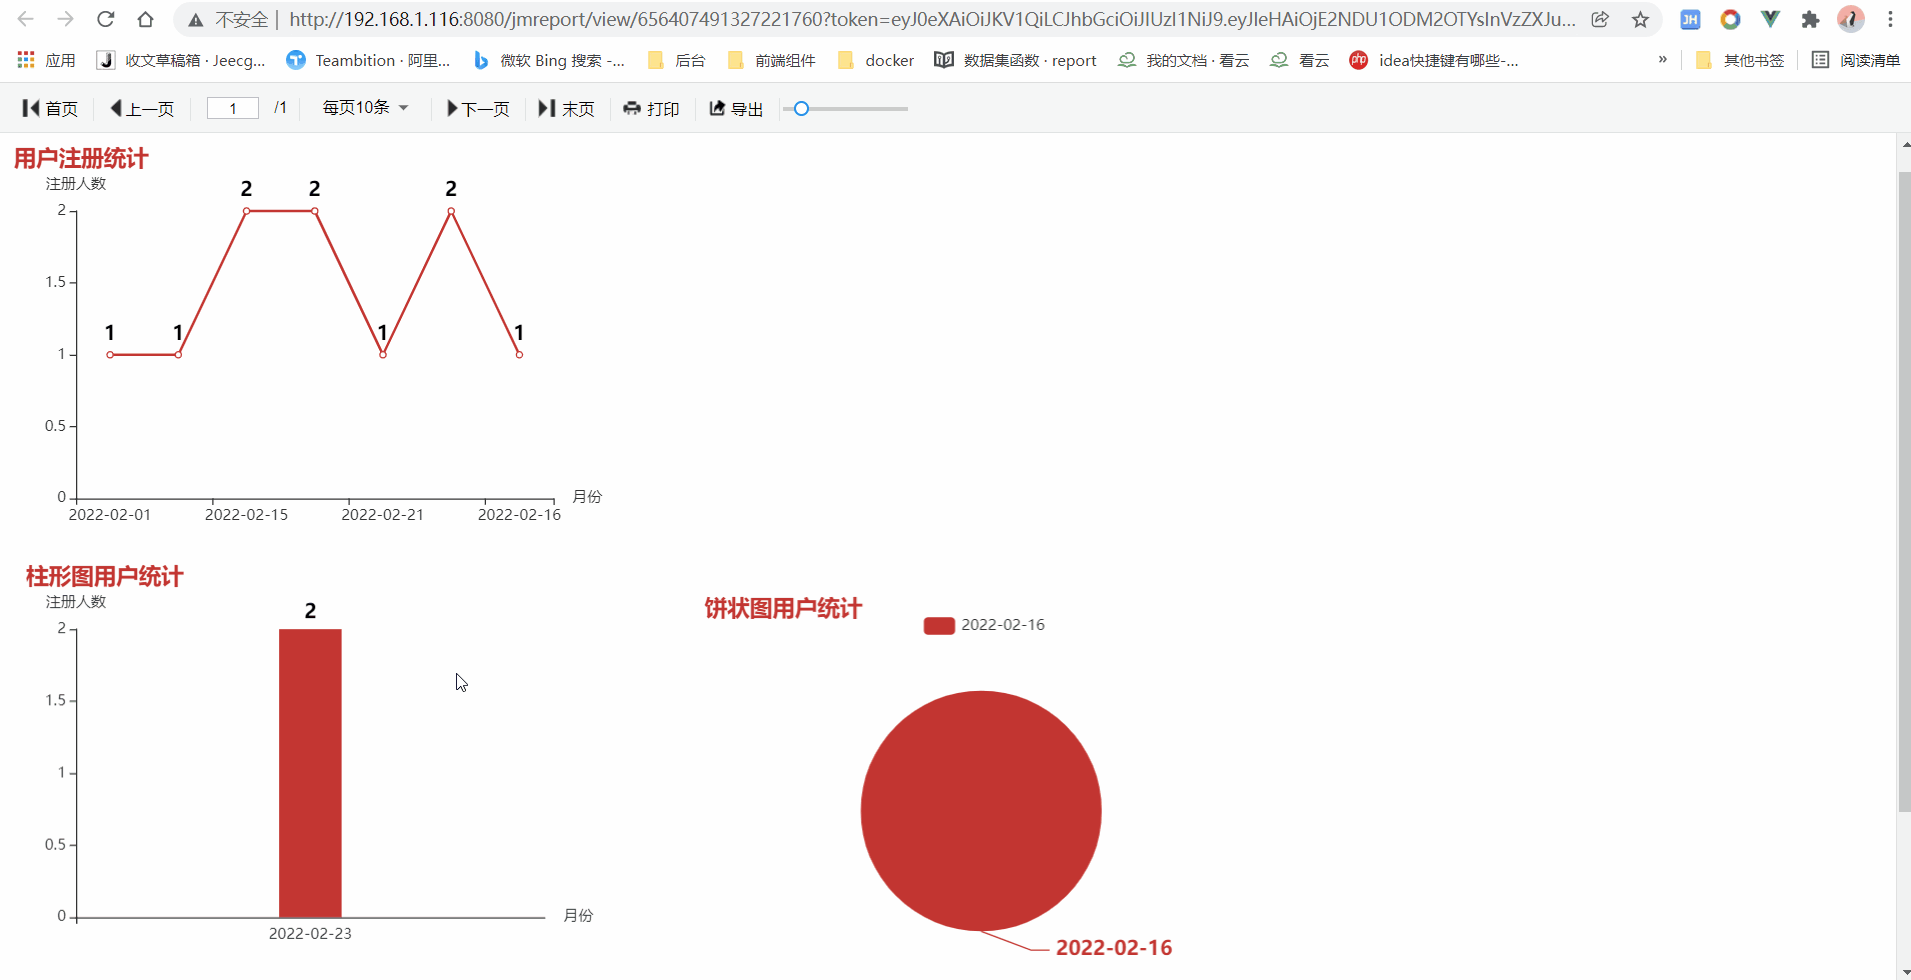Go to previous page 上一页
Viewport: 1911px width, 980px height.
[142, 108]
